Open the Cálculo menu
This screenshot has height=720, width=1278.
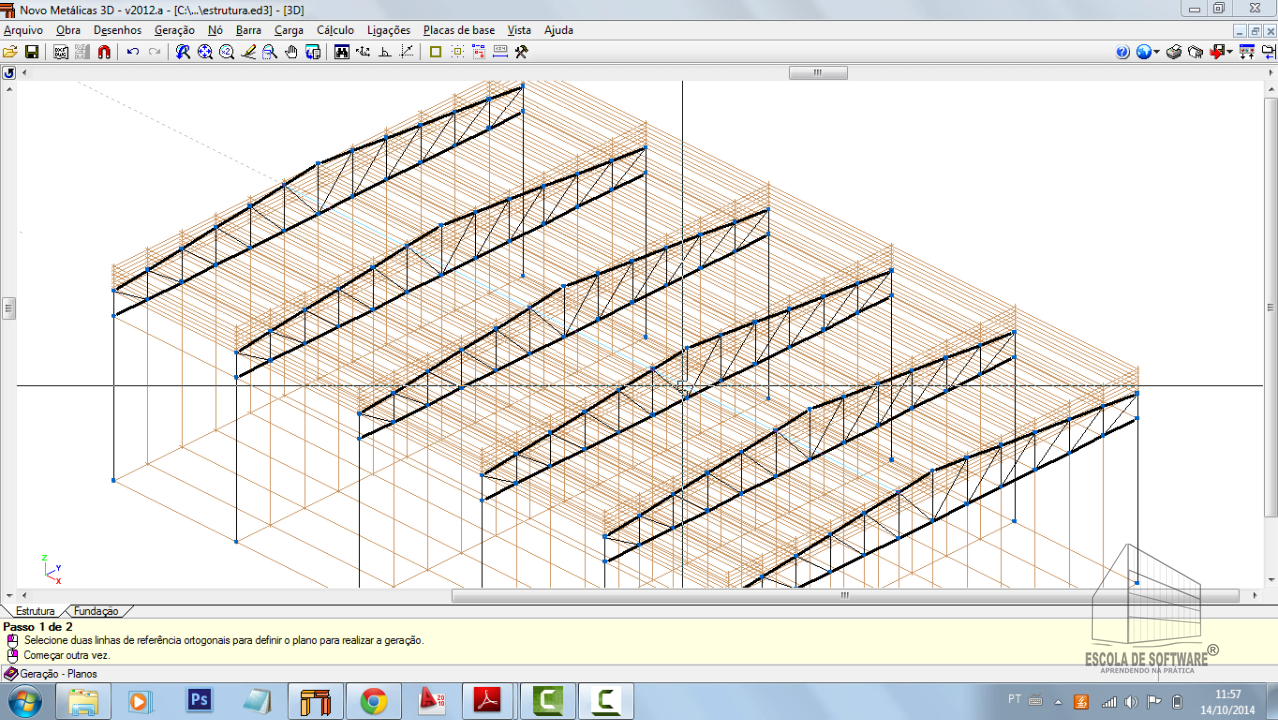point(335,30)
